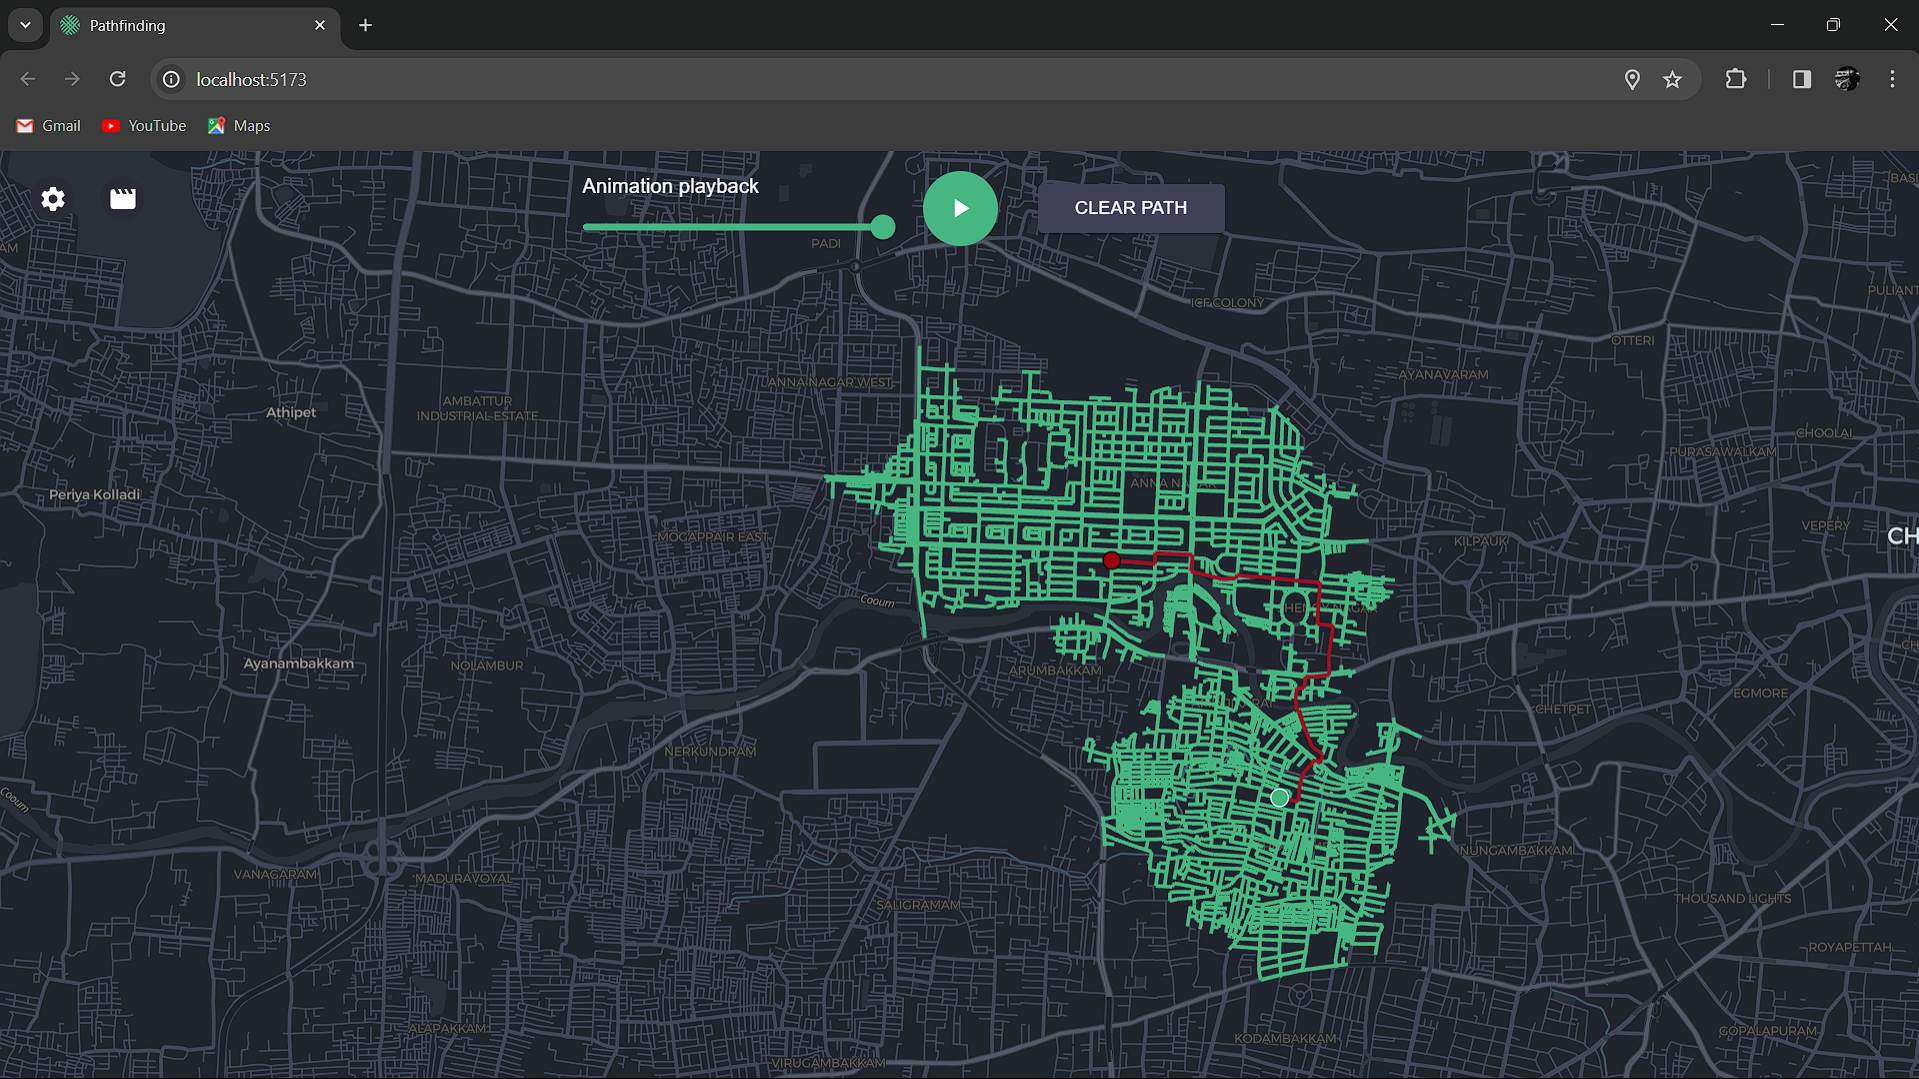Toggle the browser side panel

[1801, 79]
